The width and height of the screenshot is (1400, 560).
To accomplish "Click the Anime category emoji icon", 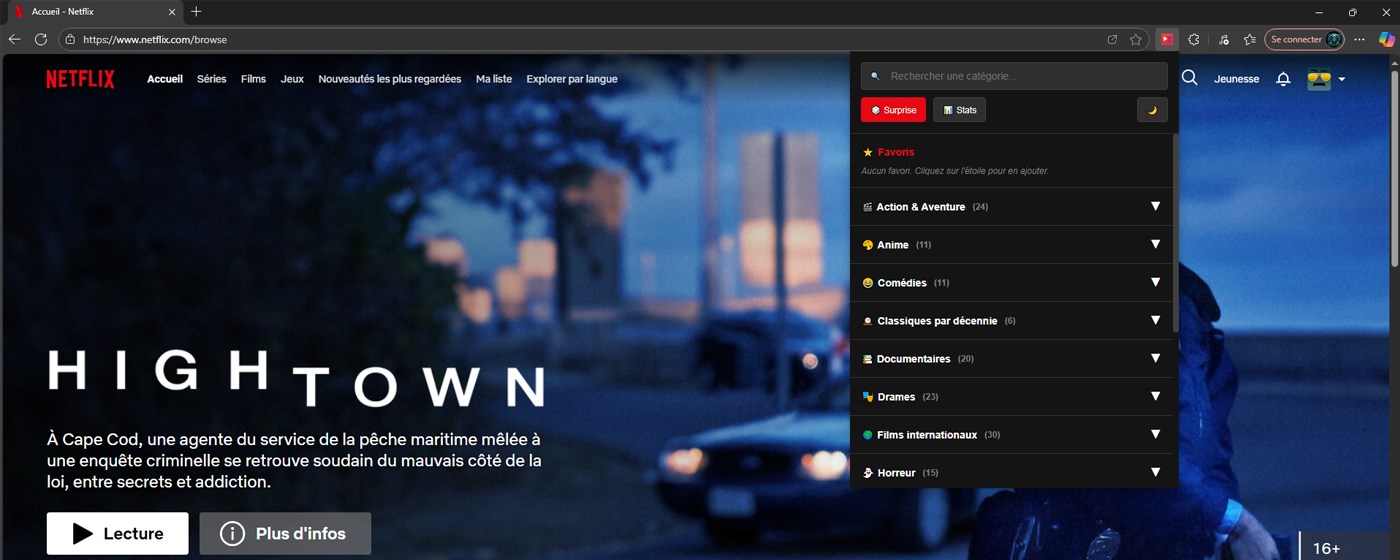I will pos(868,245).
